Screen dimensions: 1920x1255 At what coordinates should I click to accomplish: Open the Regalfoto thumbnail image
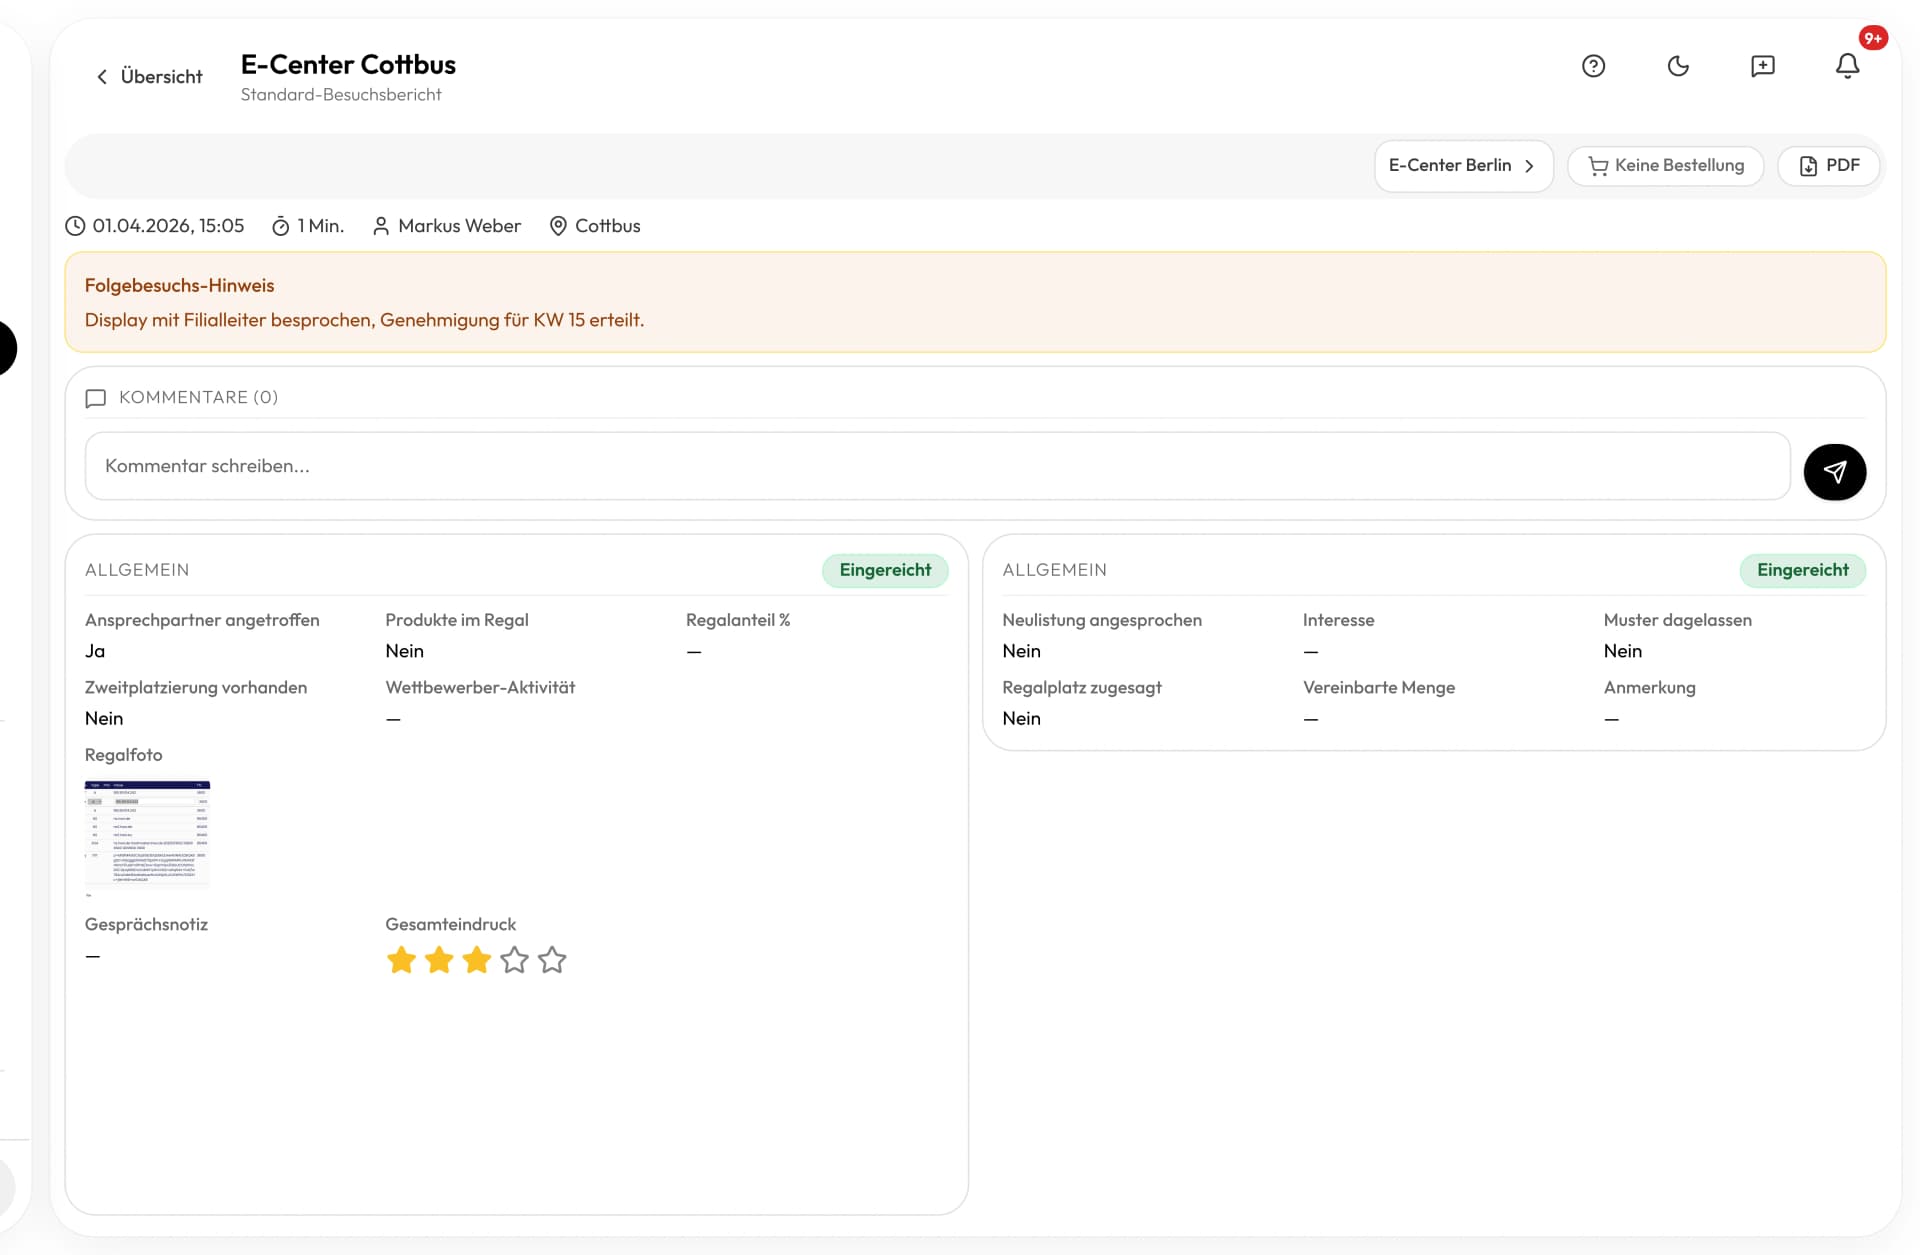147,836
